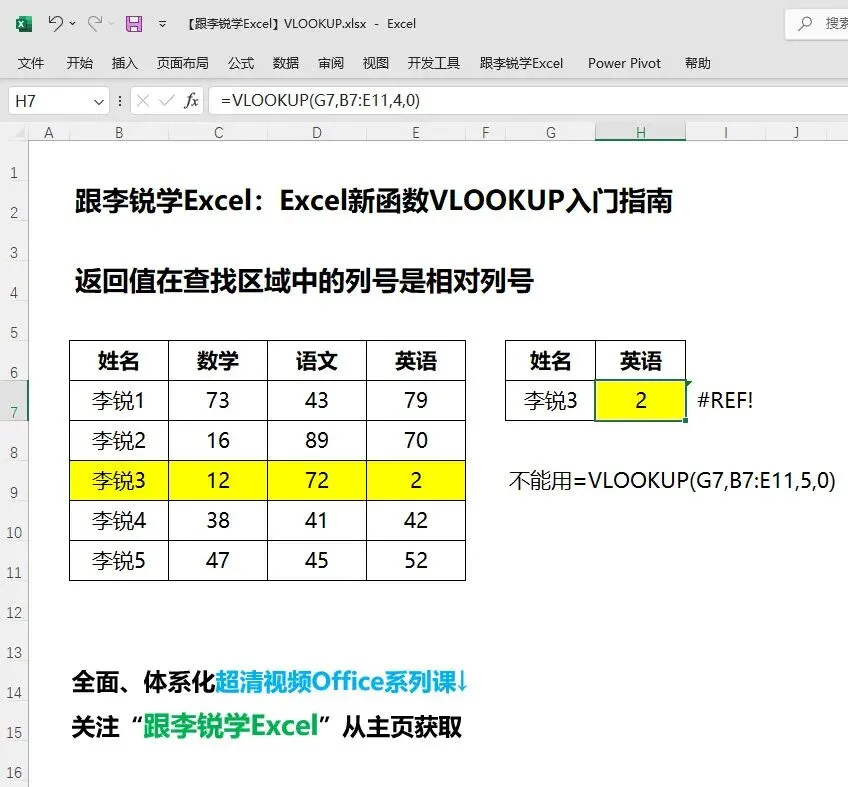Click text 不能用=VLOOKUP(G7,B7:E11,5,0)
This screenshot has height=787, width=848.
coord(672,481)
